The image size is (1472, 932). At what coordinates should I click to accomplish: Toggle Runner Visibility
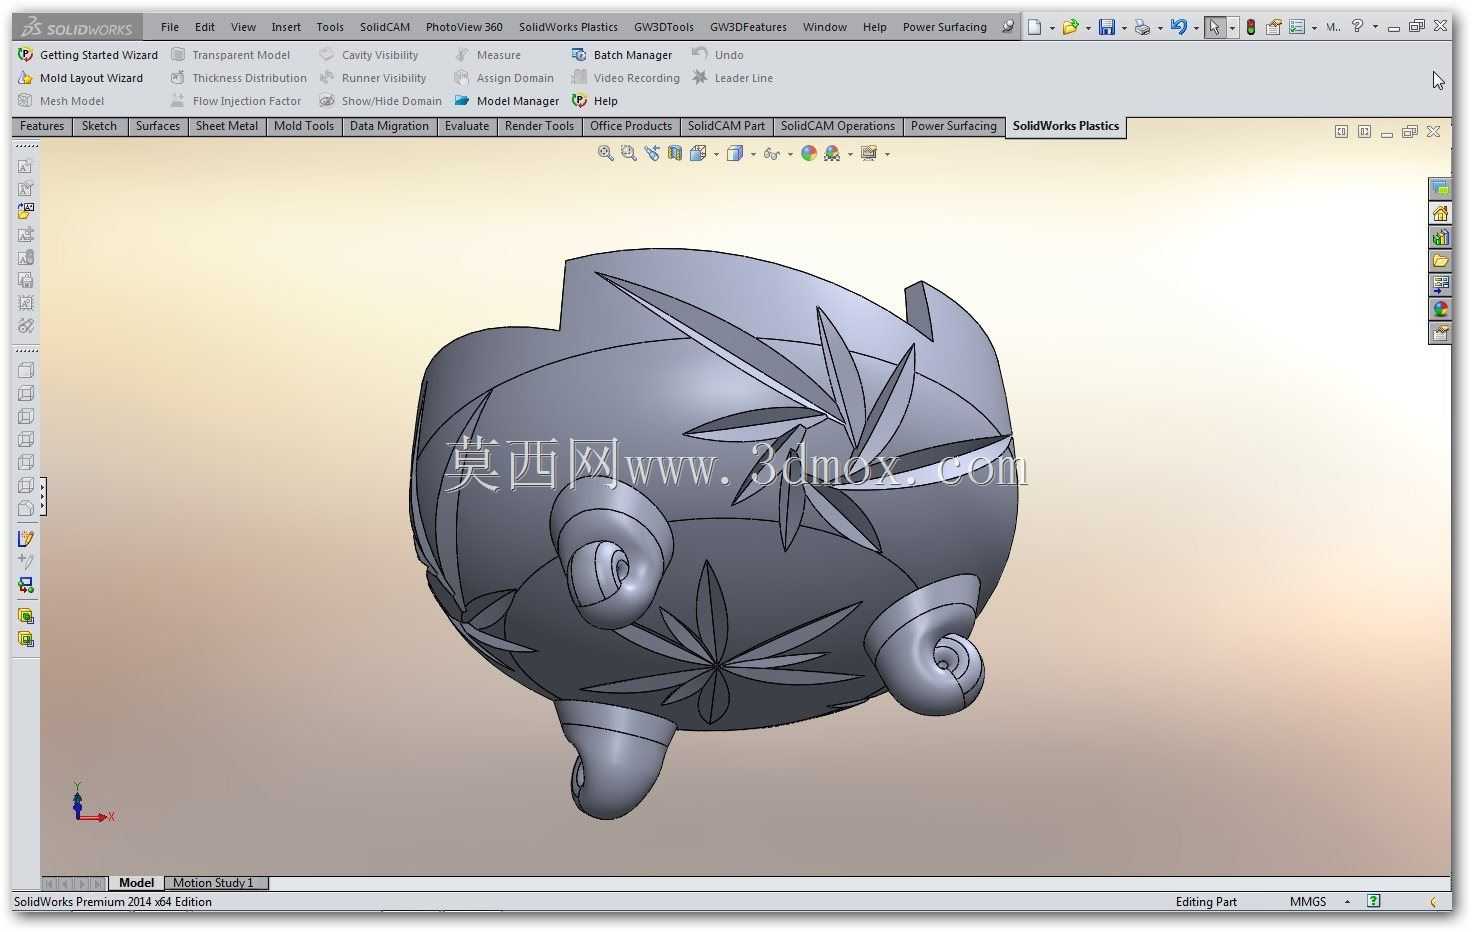(x=373, y=78)
